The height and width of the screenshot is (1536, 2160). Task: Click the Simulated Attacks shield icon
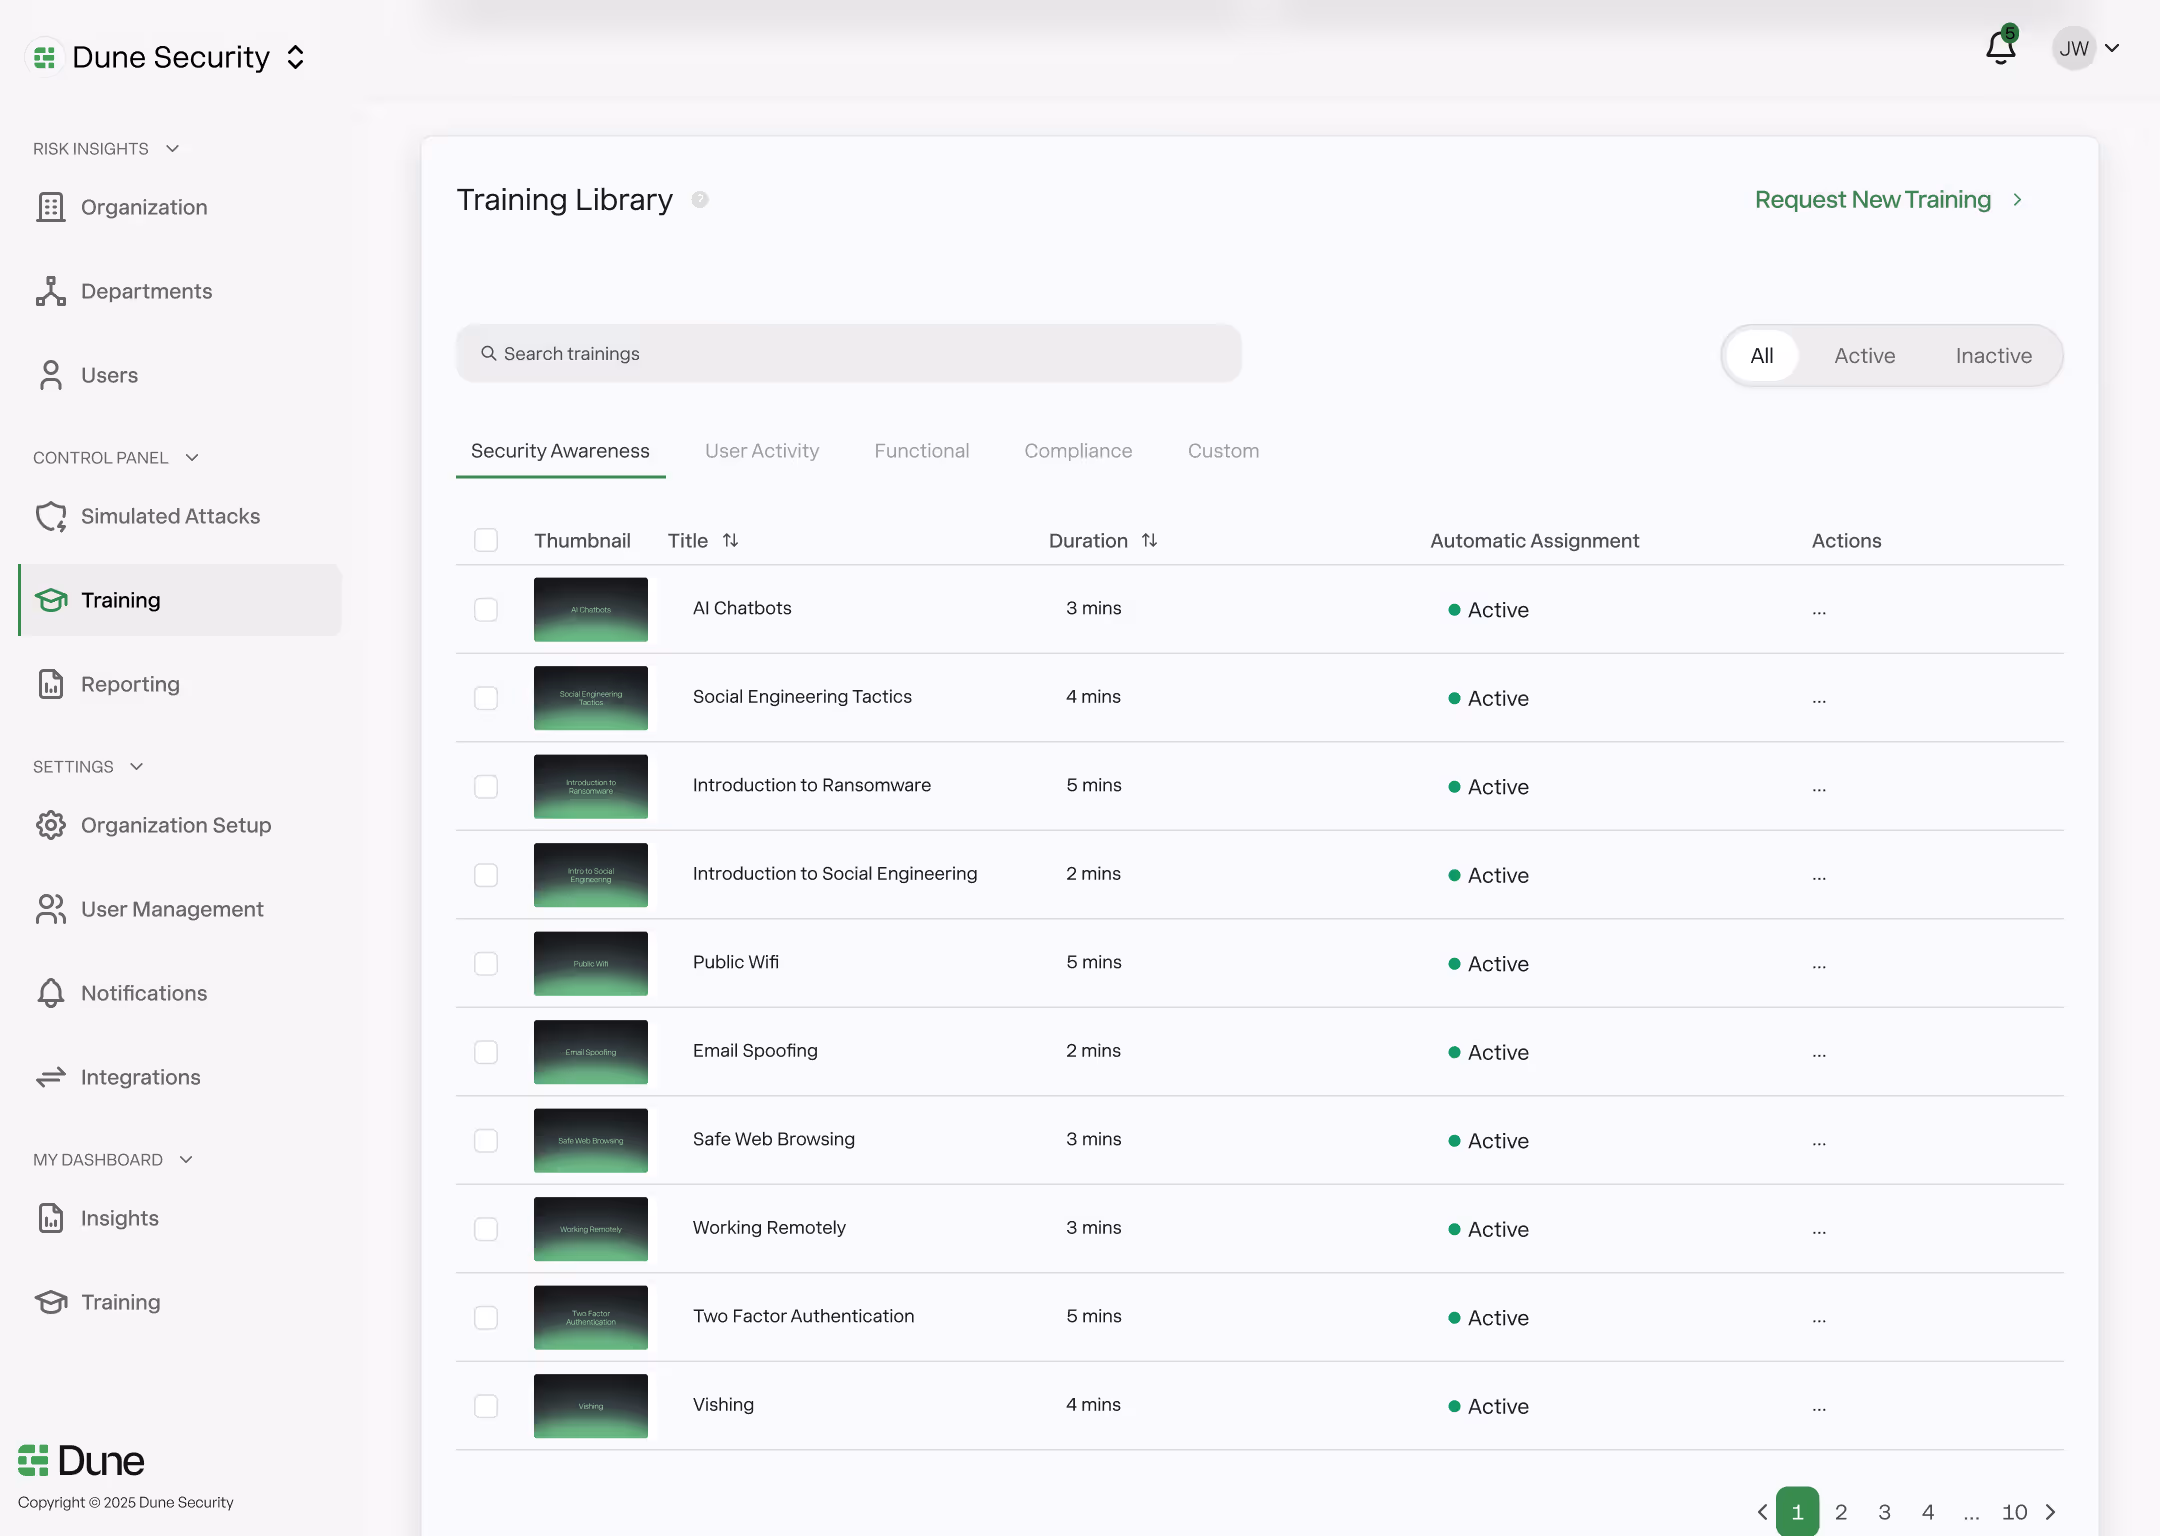[x=51, y=516]
